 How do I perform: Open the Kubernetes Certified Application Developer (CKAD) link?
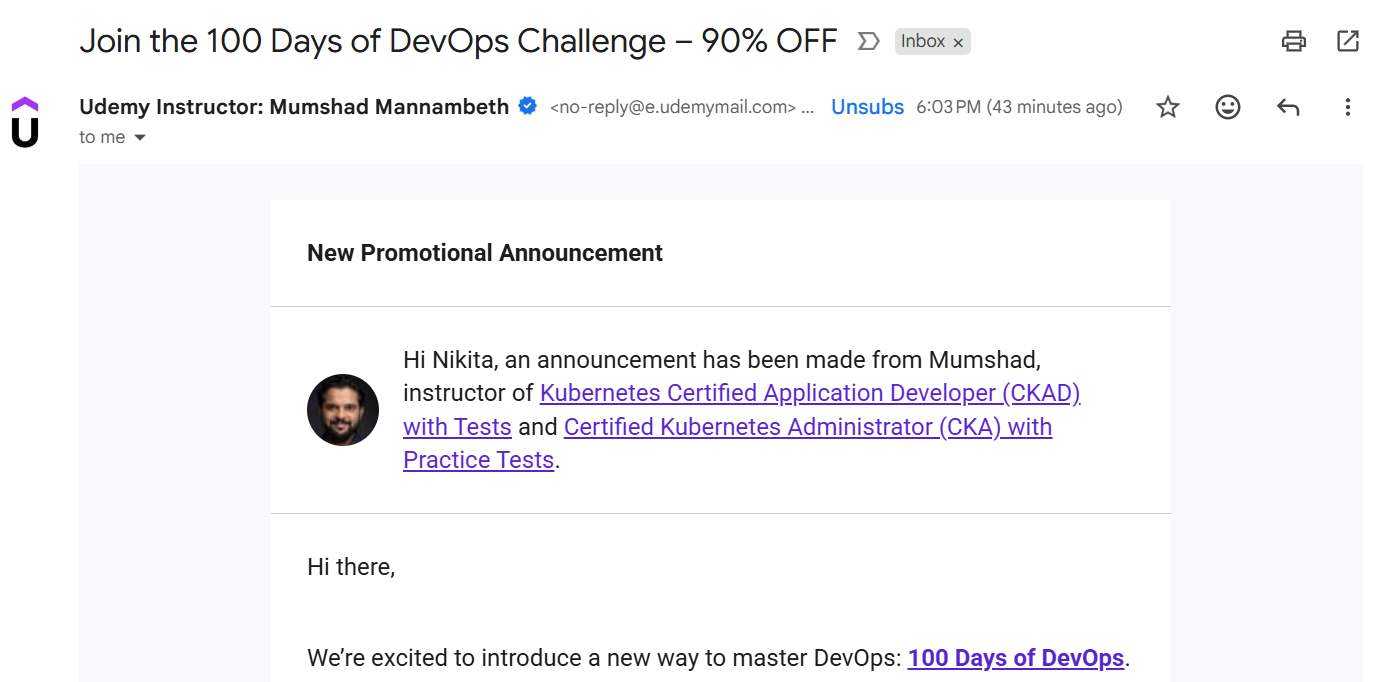pos(810,393)
